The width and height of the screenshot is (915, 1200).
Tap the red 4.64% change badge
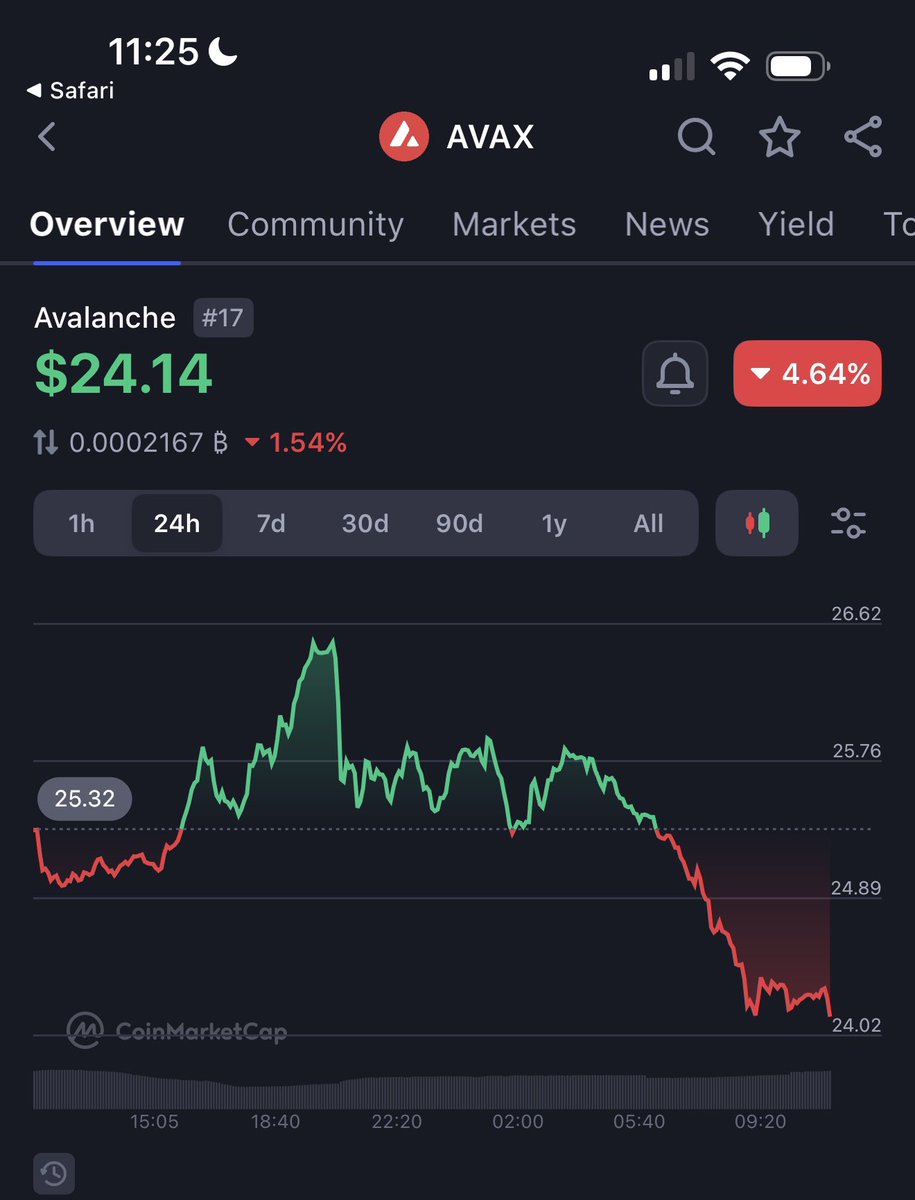(807, 373)
